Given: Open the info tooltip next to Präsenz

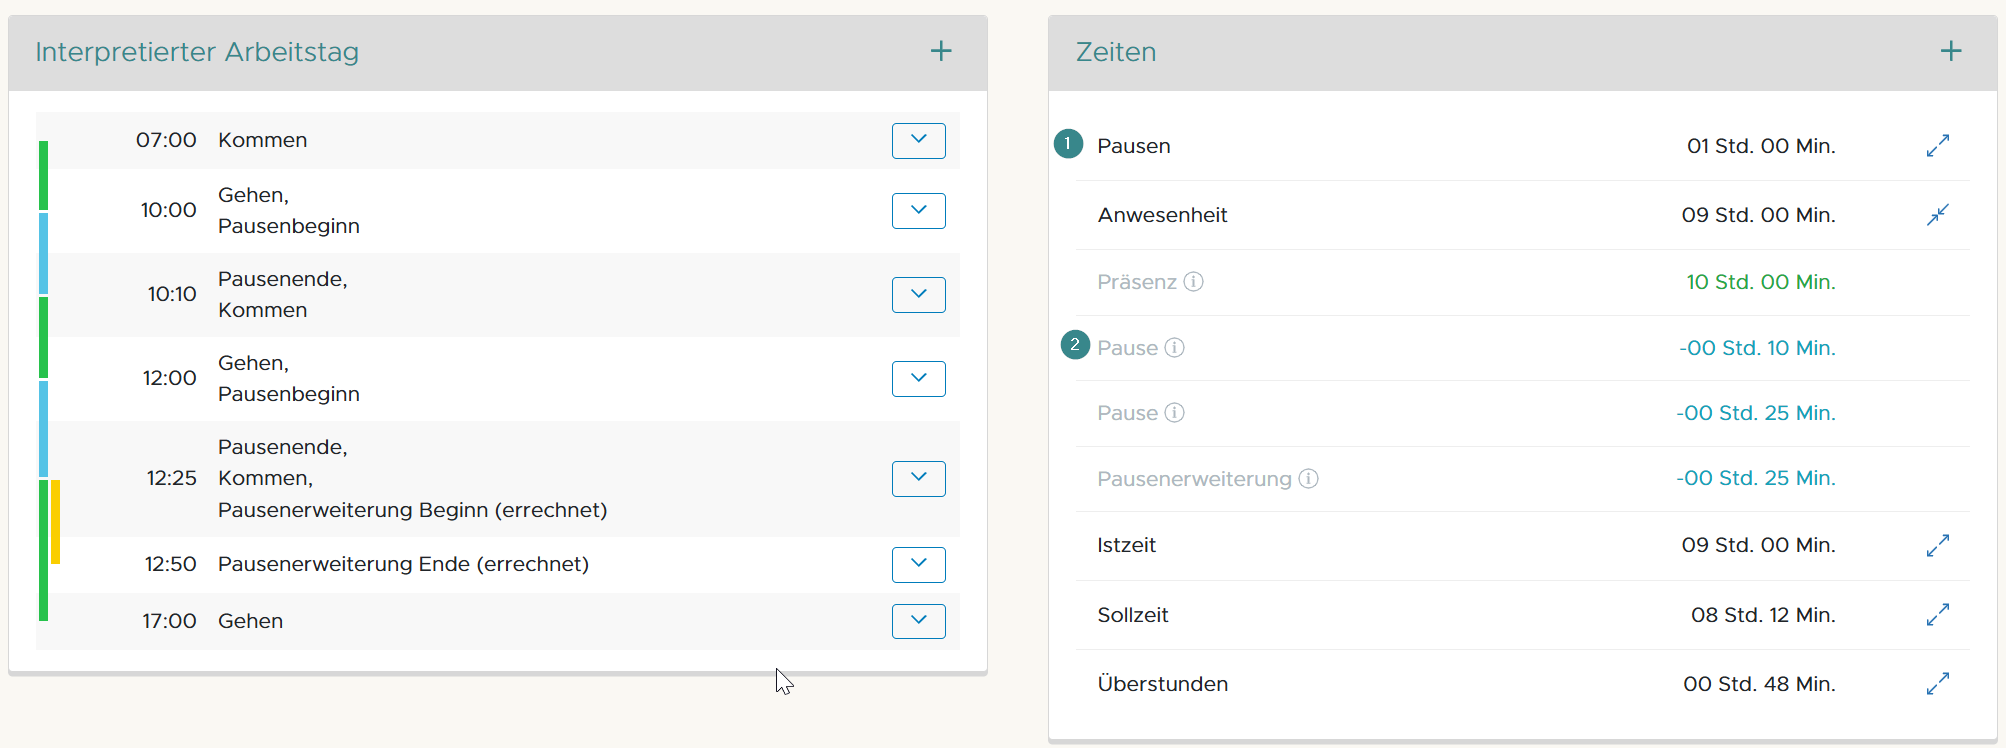Looking at the screenshot, I should tap(1193, 282).
